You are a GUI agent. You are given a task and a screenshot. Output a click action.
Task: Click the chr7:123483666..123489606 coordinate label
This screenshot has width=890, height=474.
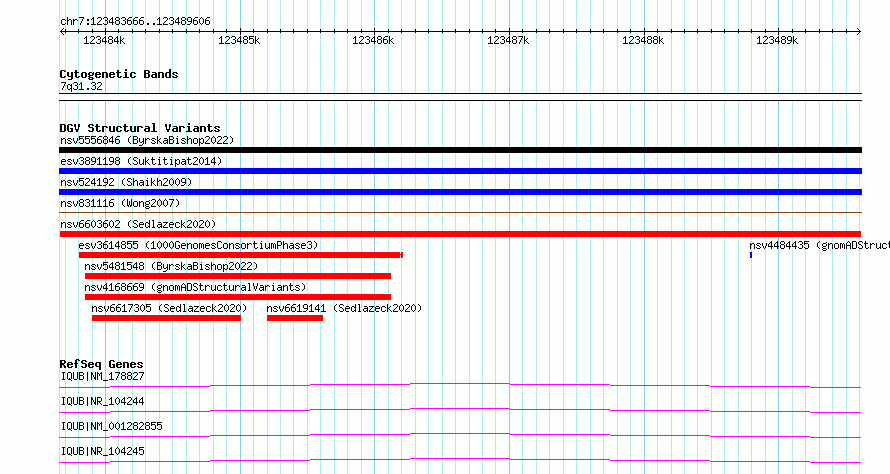pos(135,22)
